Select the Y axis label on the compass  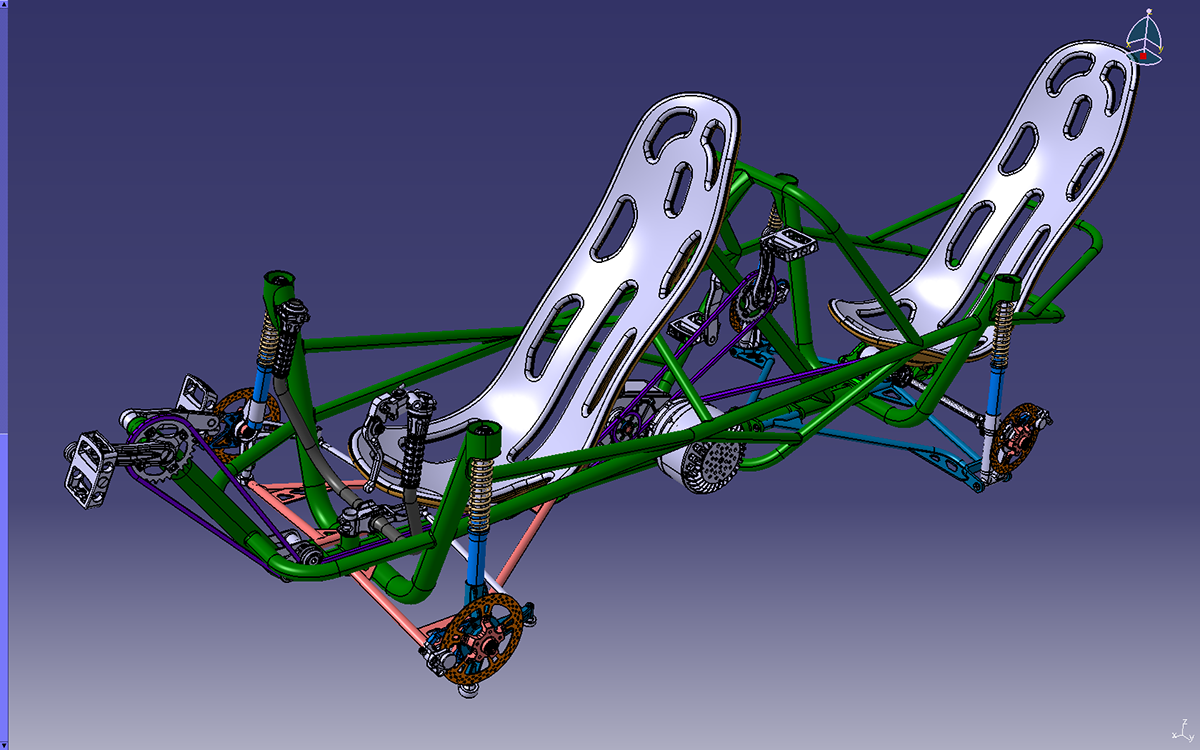coord(1160,49)
